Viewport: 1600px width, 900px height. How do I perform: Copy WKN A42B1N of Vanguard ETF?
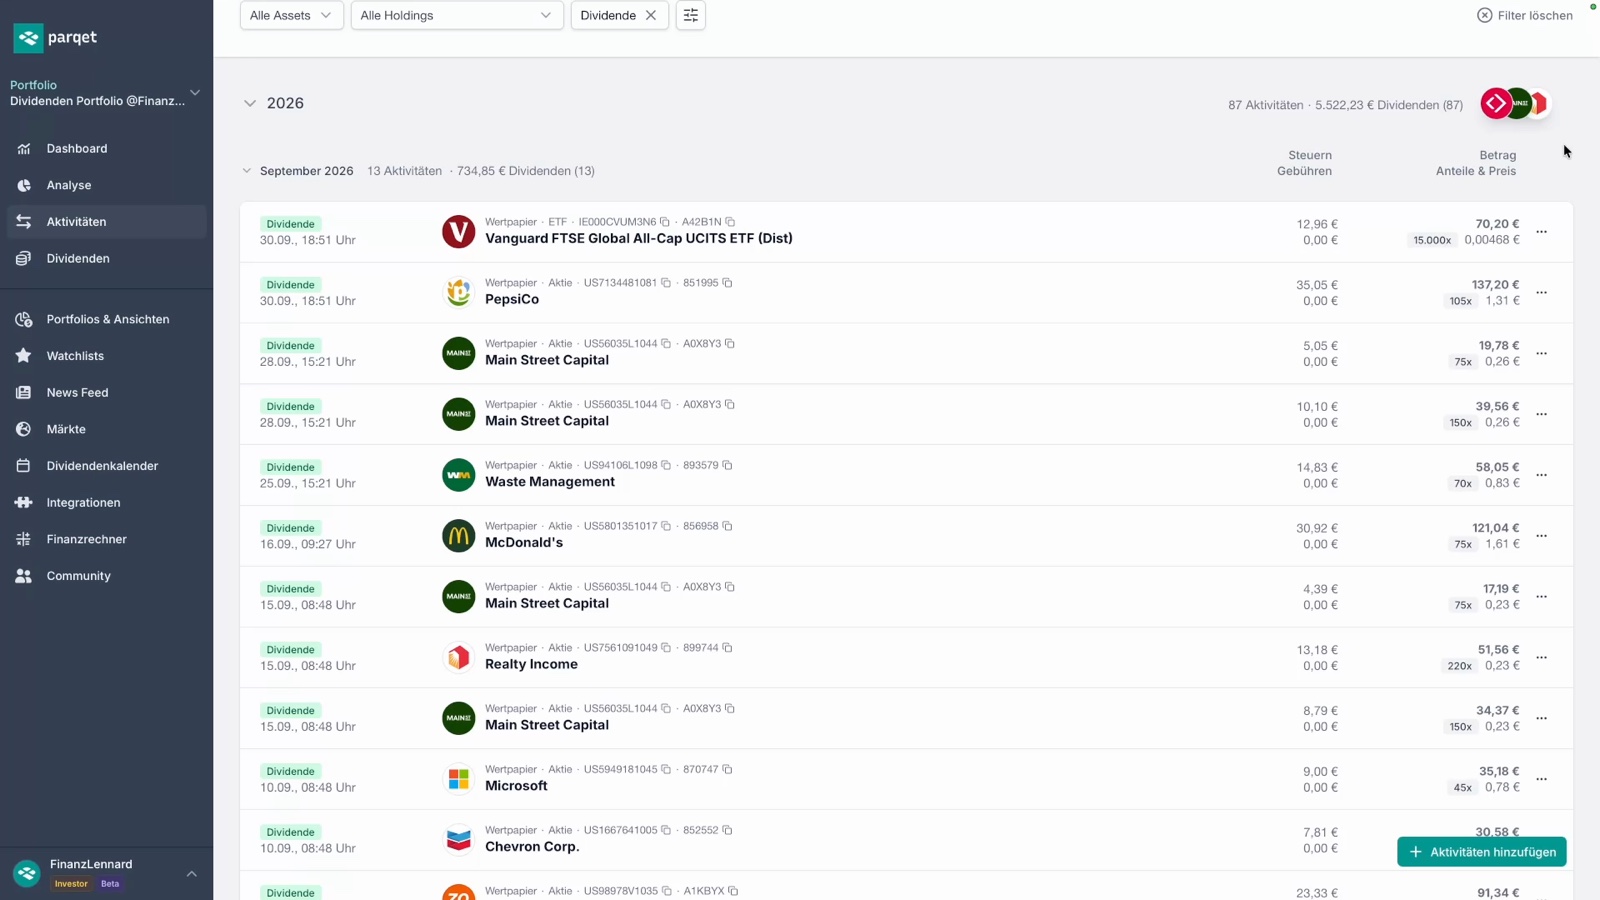point(730,222)
